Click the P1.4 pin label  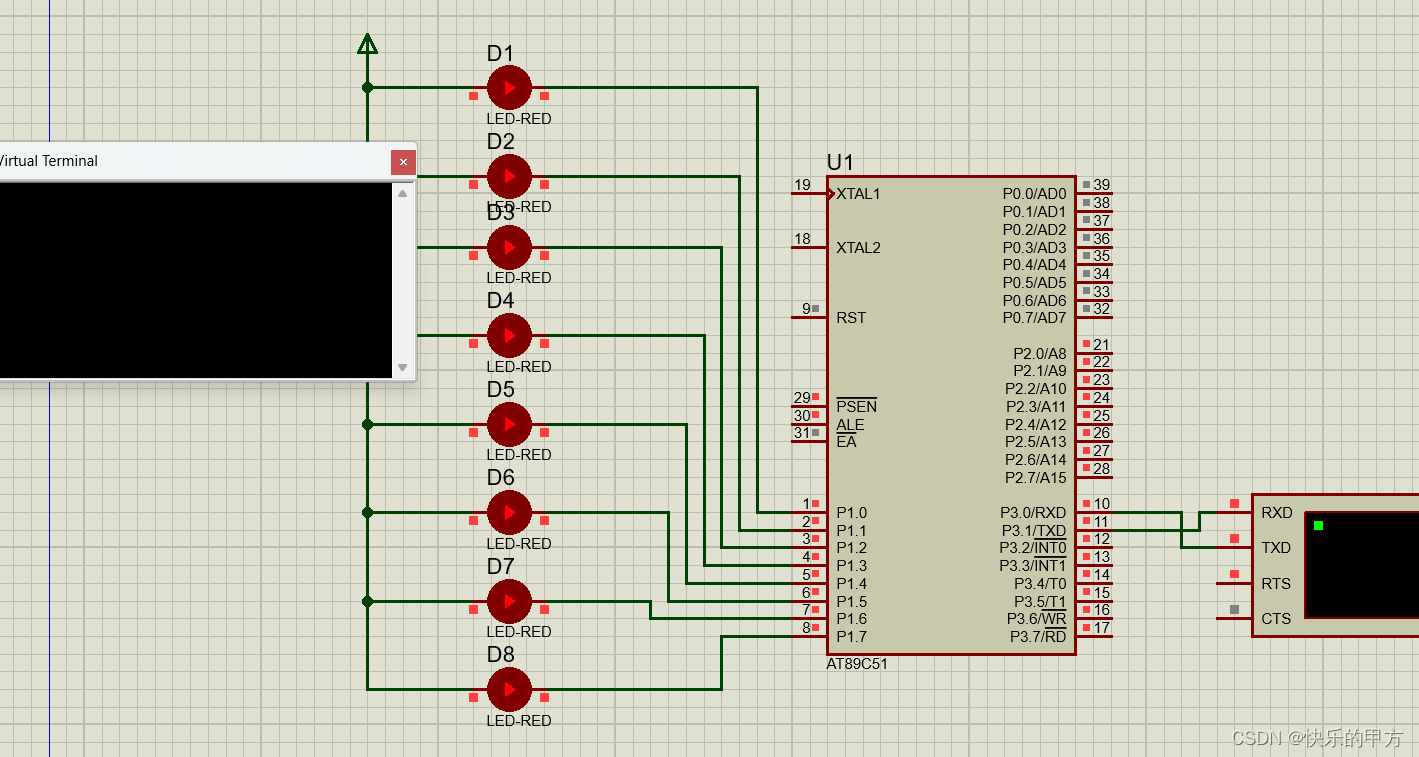click(x=852, y=584)
